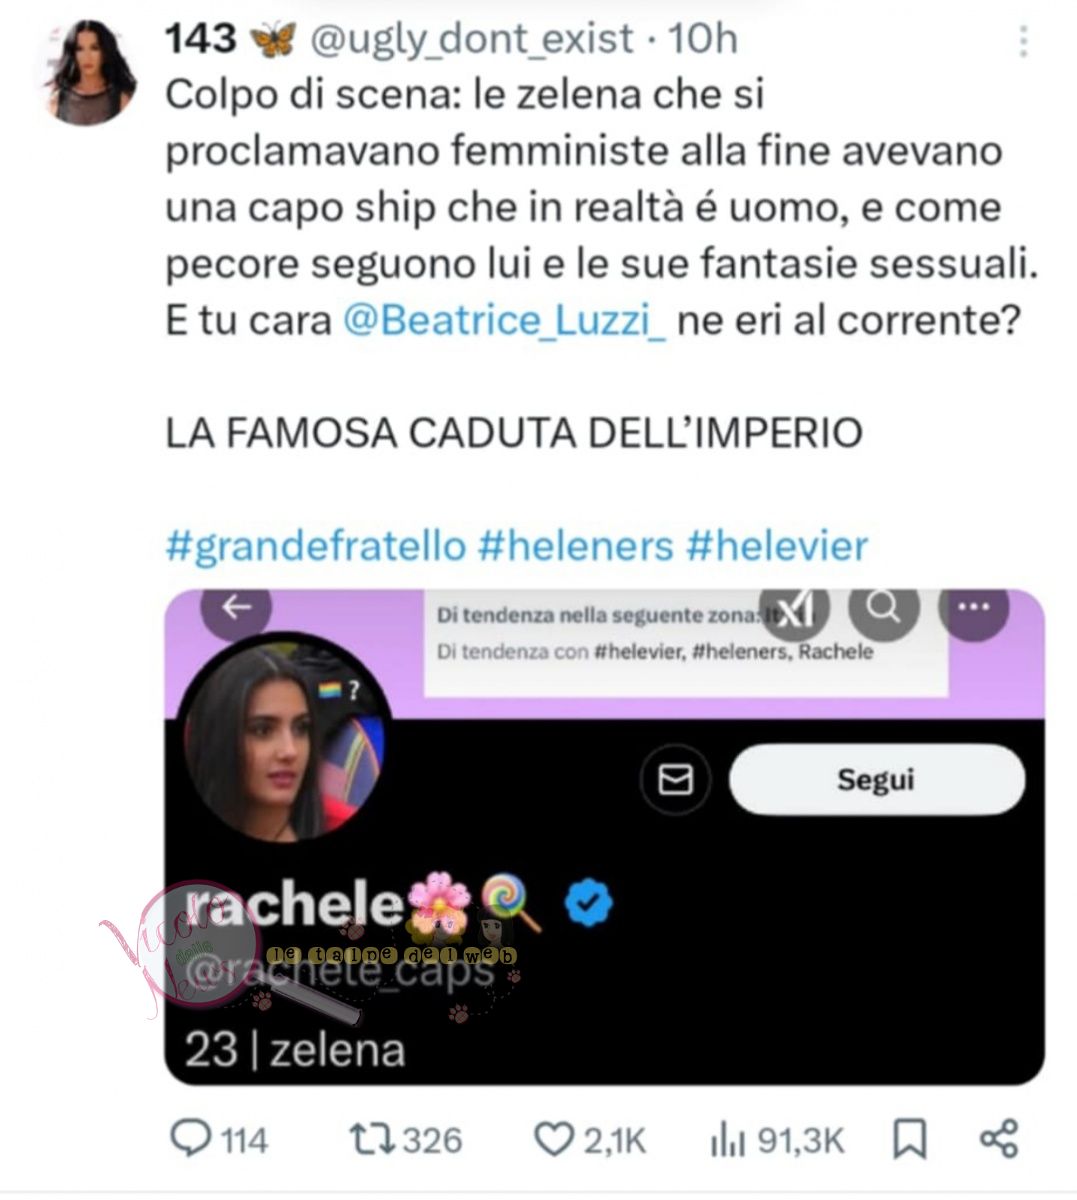
Task: View tweet analytics bar chart icon
Action: point(728,1139)
